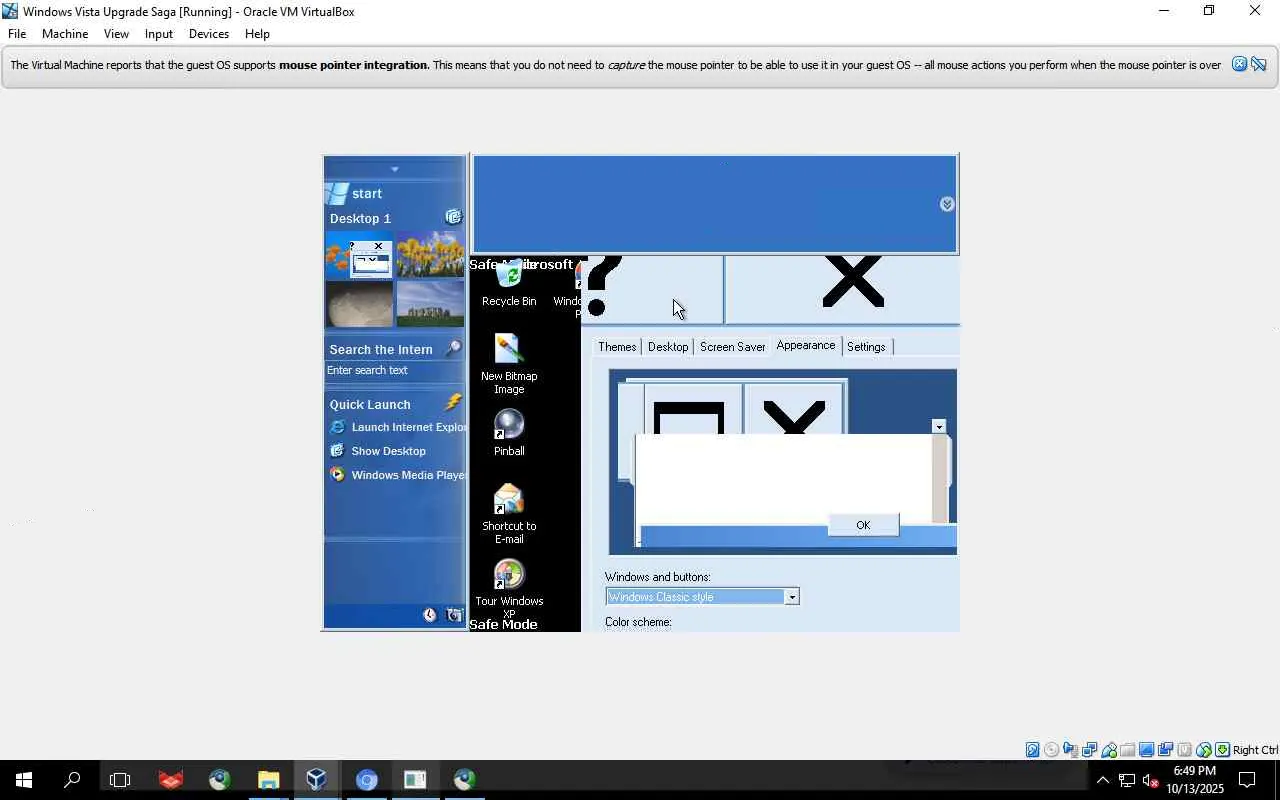Screen dimensions: 1280x800
Task: Click the VirtualBox keyboard capture indicator
Action: pyautogui.click(x=1222, y=750)
